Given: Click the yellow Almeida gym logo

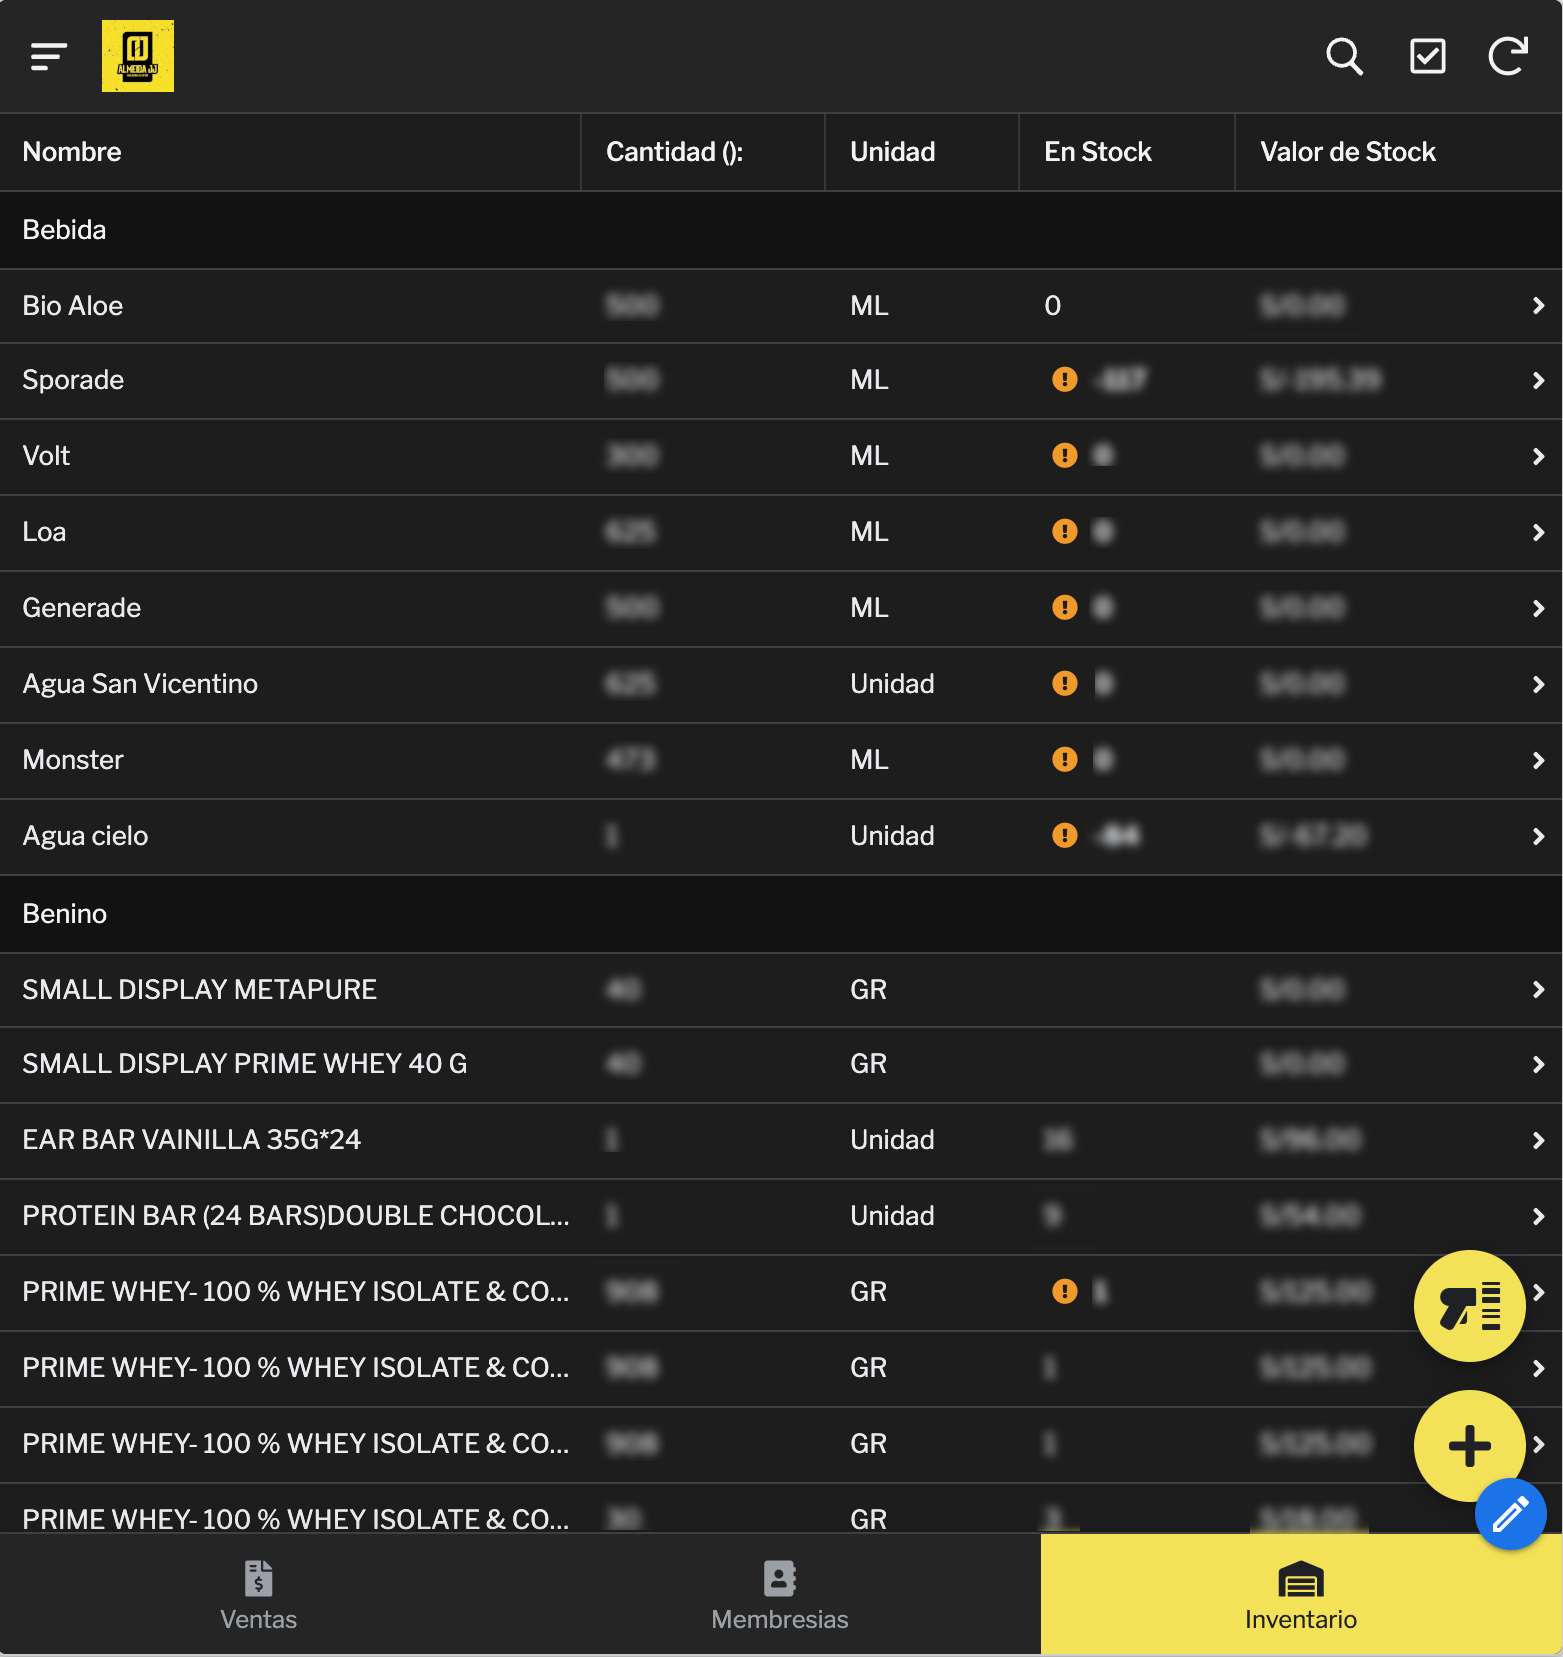Looking at the screenshot, I should click(138, 56).
